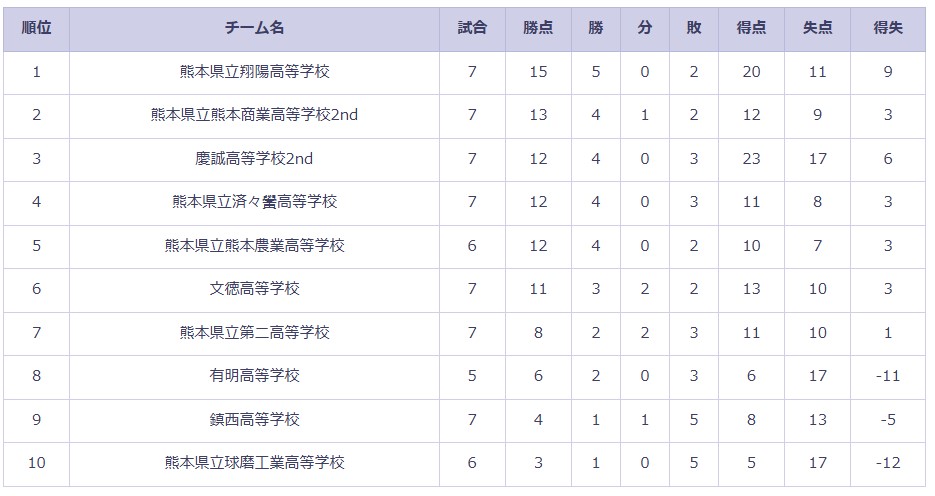Select 慶誠高等学校2nd team name
The width and height of the screenshot is (935, 496).
255,159
